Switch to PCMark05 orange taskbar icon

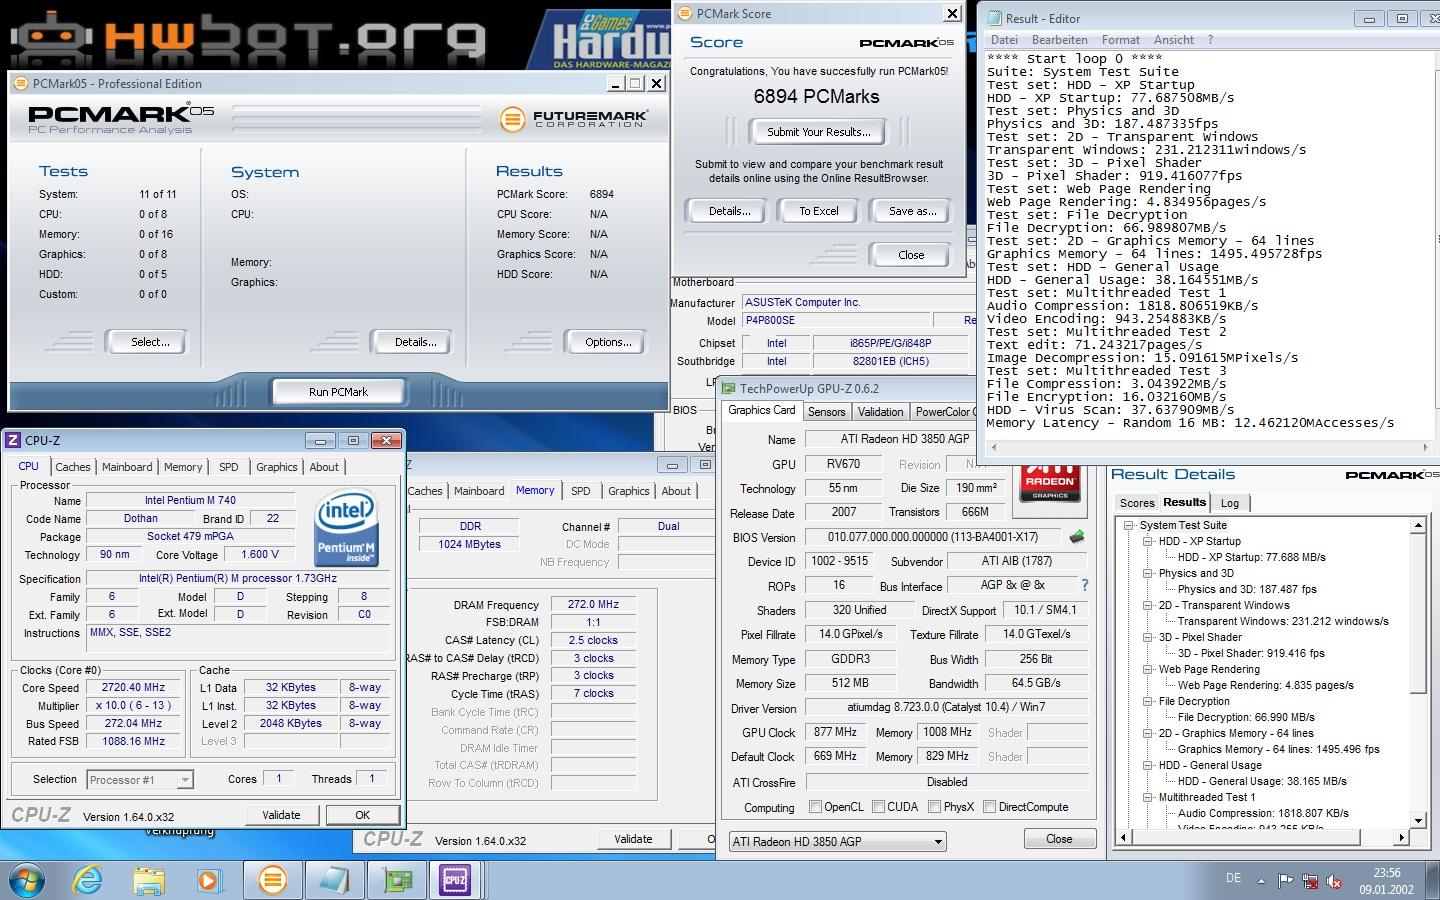(x=272, y=880)
